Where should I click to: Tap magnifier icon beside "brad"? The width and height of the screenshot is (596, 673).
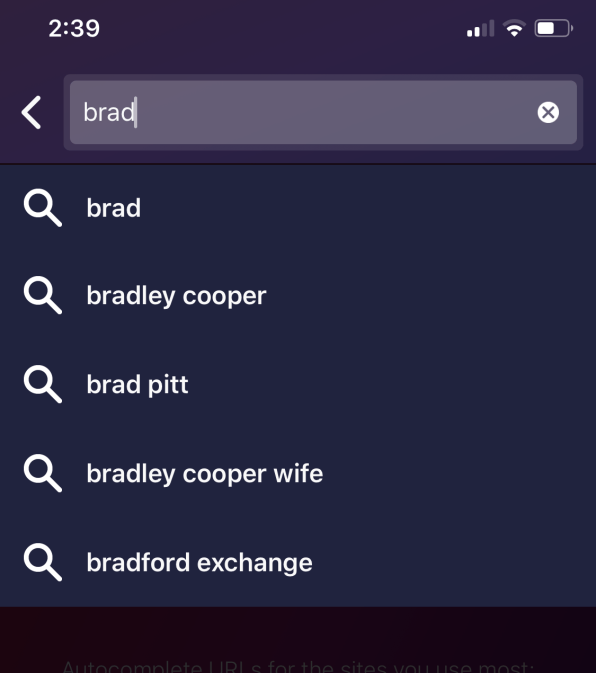tap(42, 208)
